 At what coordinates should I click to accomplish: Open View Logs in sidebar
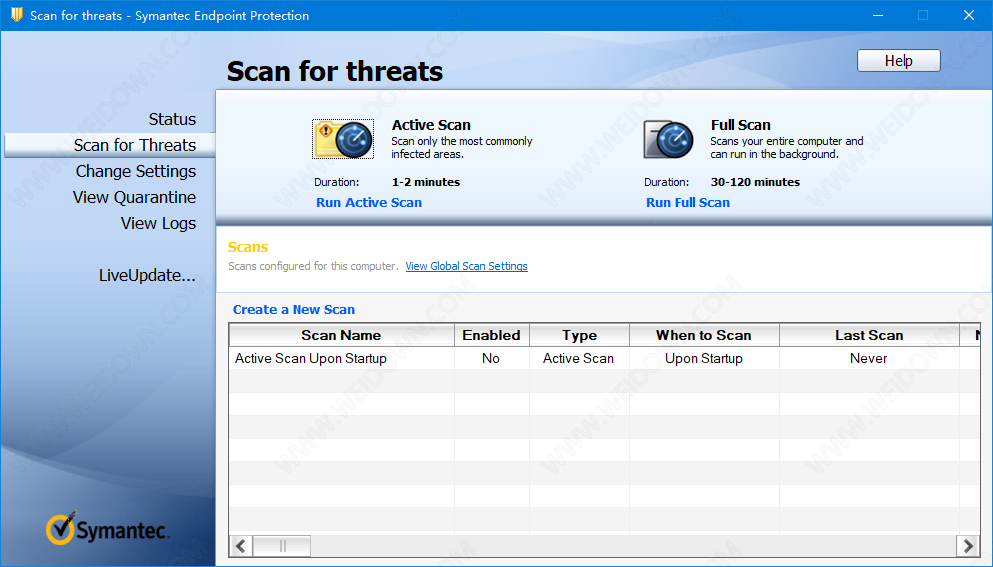point(158,224)
